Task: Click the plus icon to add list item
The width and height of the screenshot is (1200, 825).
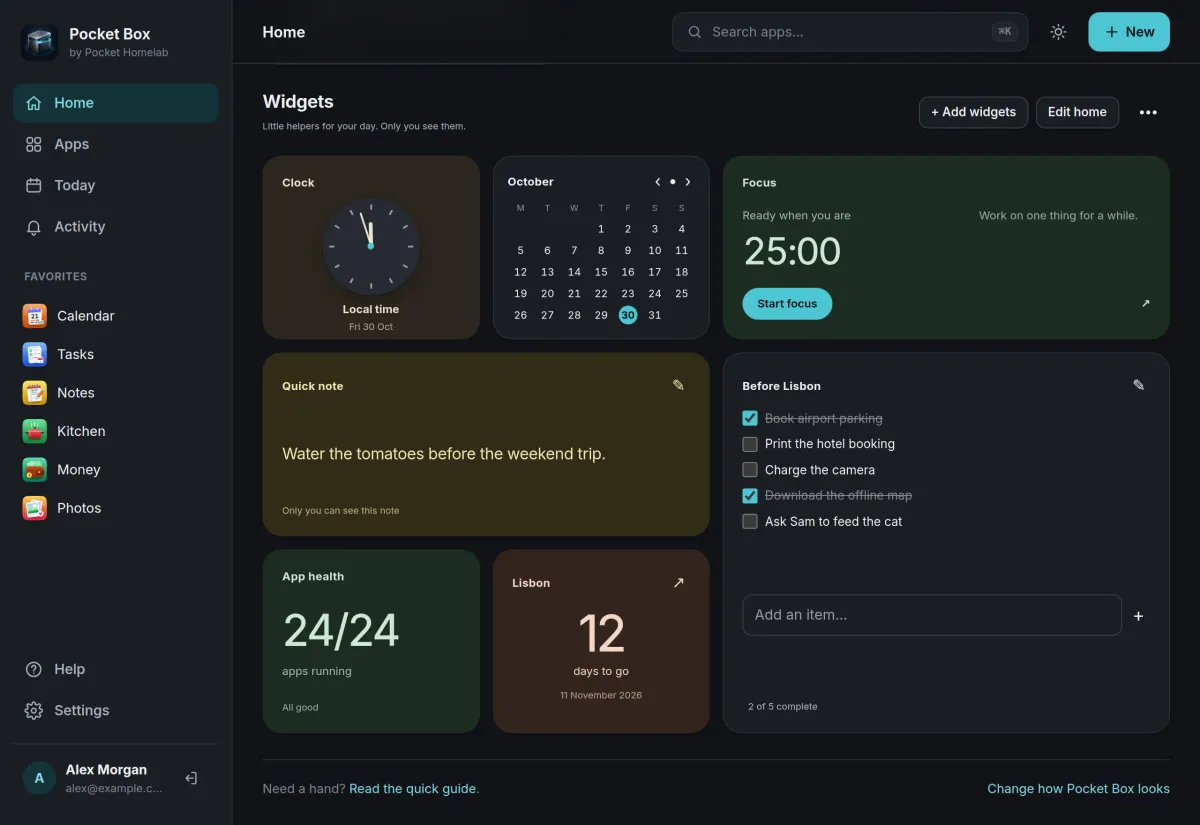Action: tap(1138, 616)
